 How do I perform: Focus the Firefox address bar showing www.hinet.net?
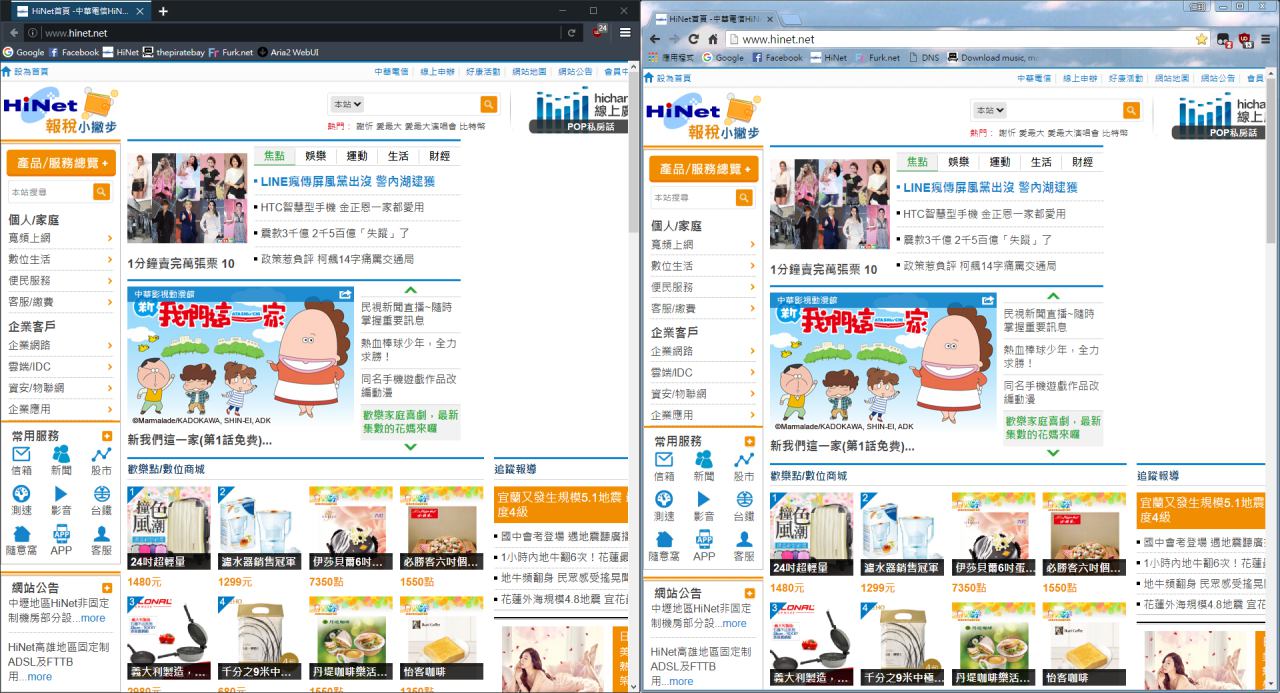pyautogui.click(x=300, y=33)
